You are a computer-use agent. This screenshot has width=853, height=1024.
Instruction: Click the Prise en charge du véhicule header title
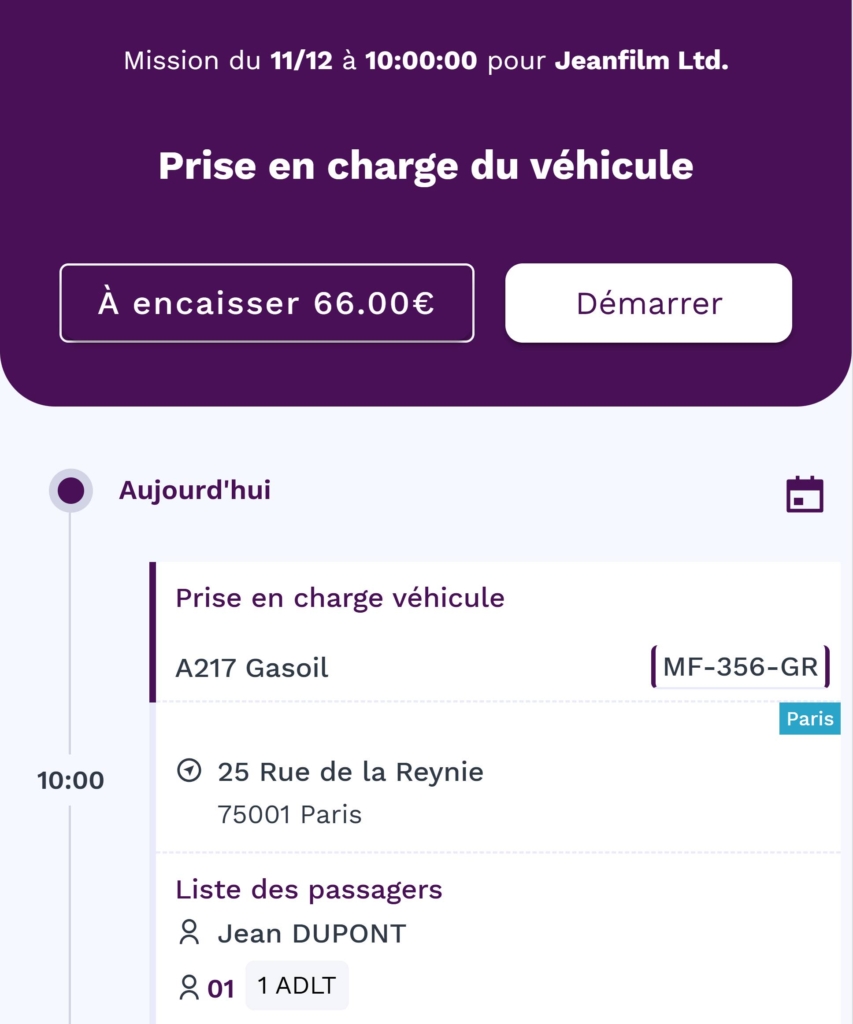tap(426, 166)
